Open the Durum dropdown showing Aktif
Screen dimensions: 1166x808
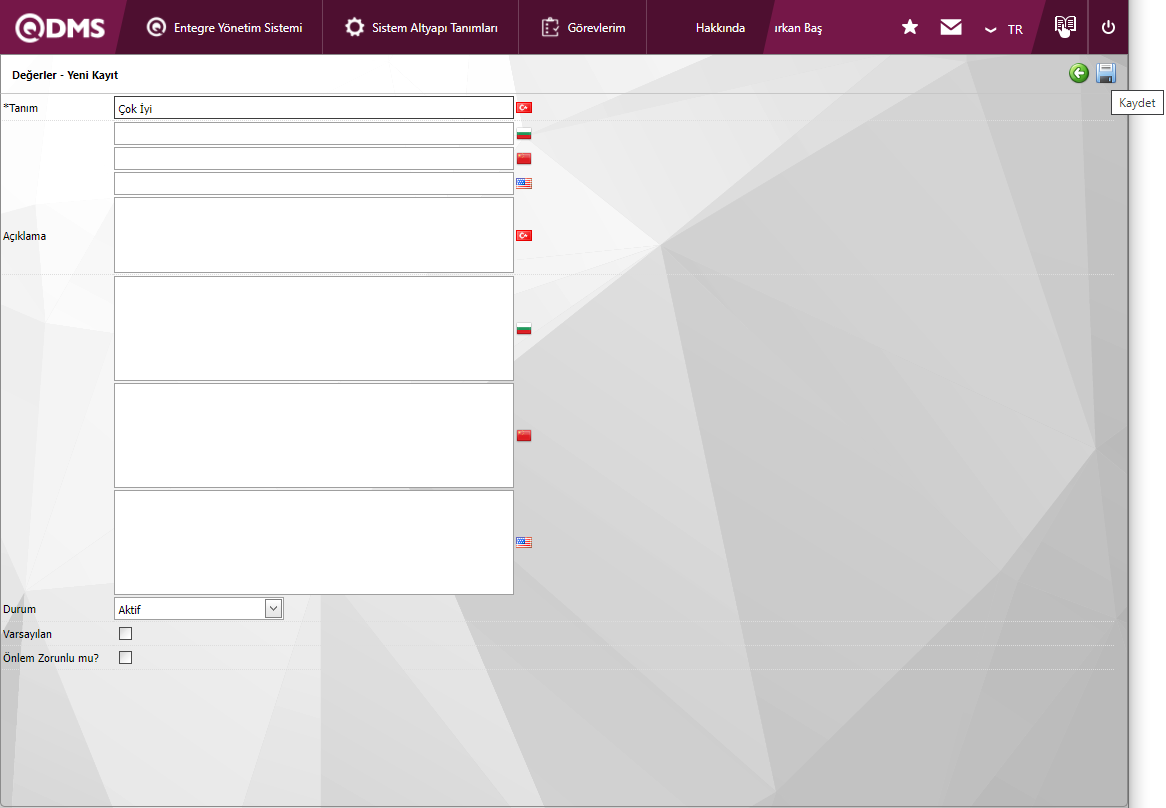tap(199, 609)
